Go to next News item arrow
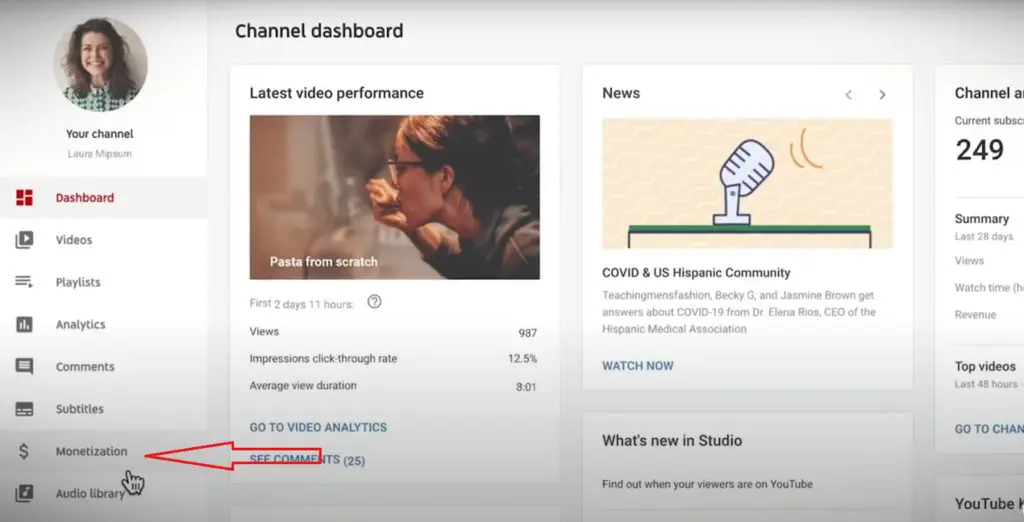 [x=882, y=95]
